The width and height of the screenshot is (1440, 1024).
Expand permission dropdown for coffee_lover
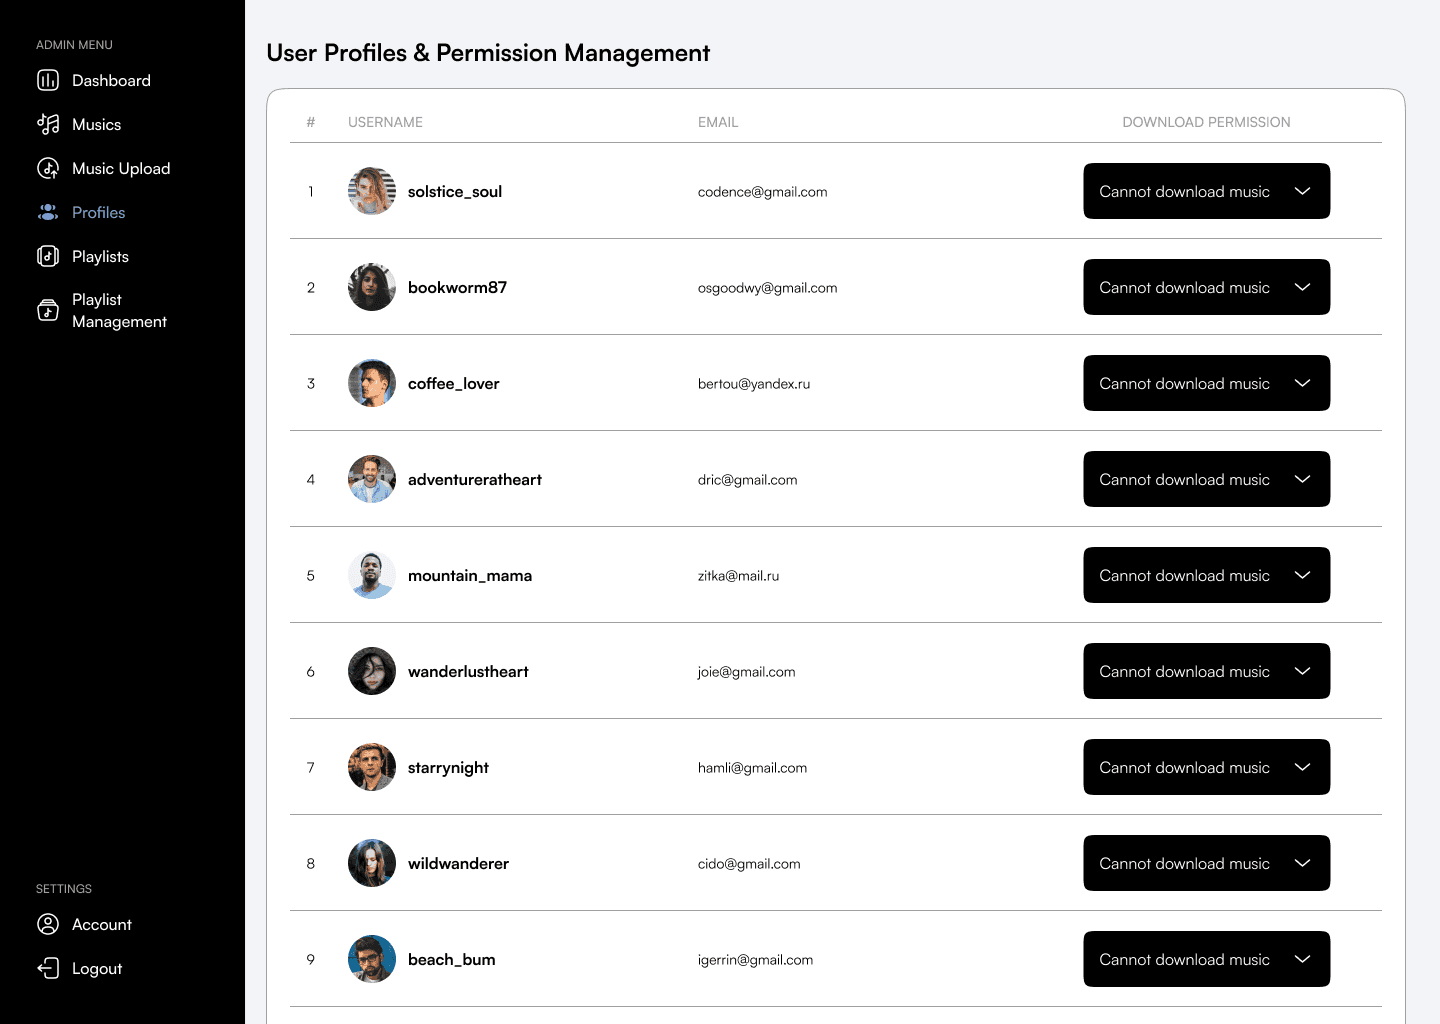[x=1206, y=383]
